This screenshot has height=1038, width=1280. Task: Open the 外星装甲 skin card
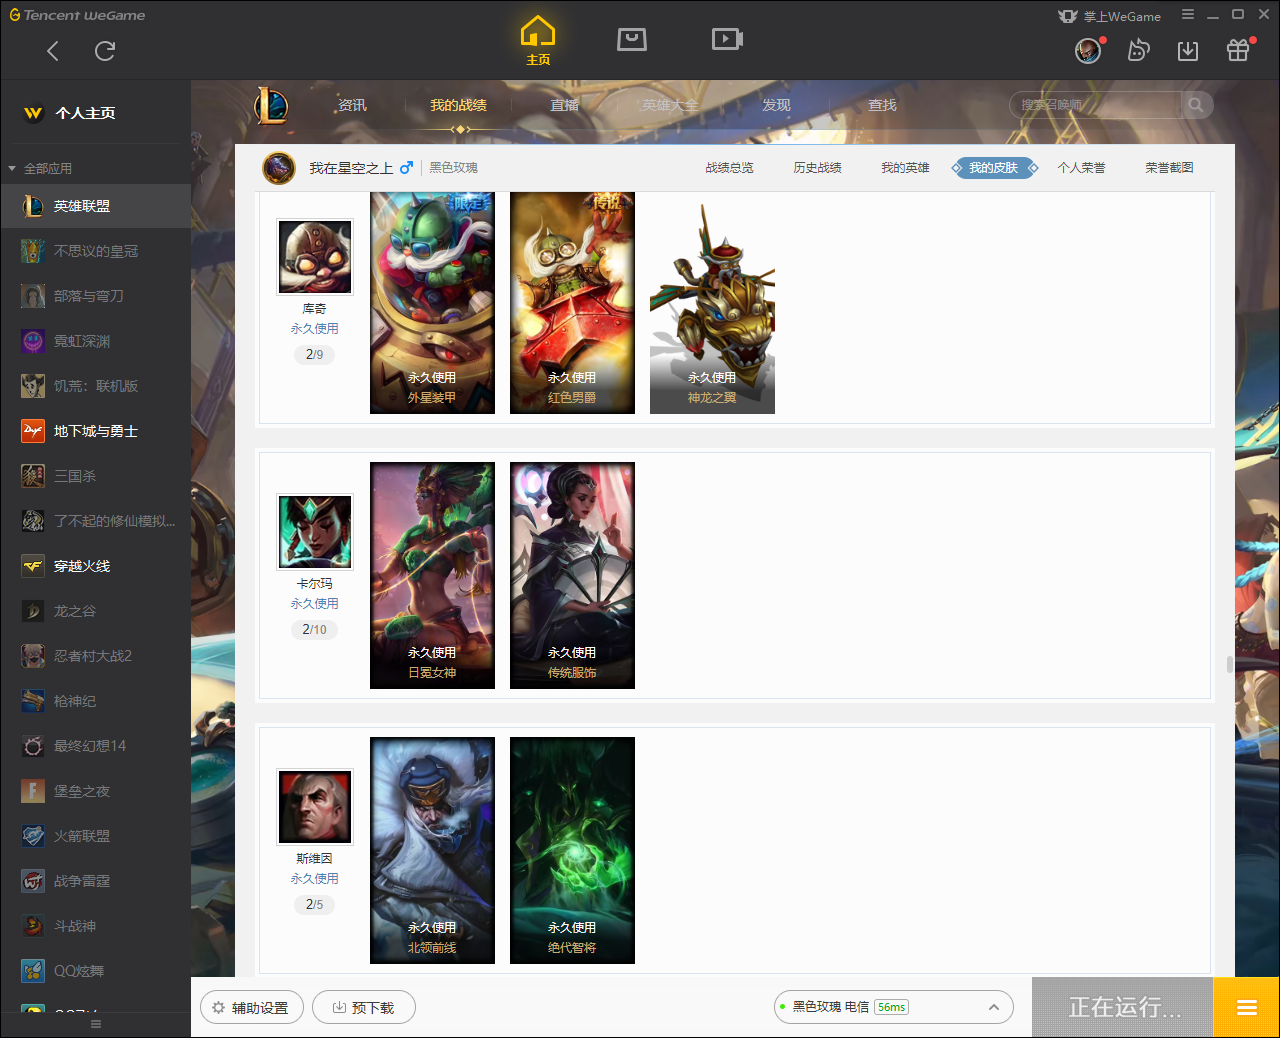pyautogui.click(x=432, y=303)
